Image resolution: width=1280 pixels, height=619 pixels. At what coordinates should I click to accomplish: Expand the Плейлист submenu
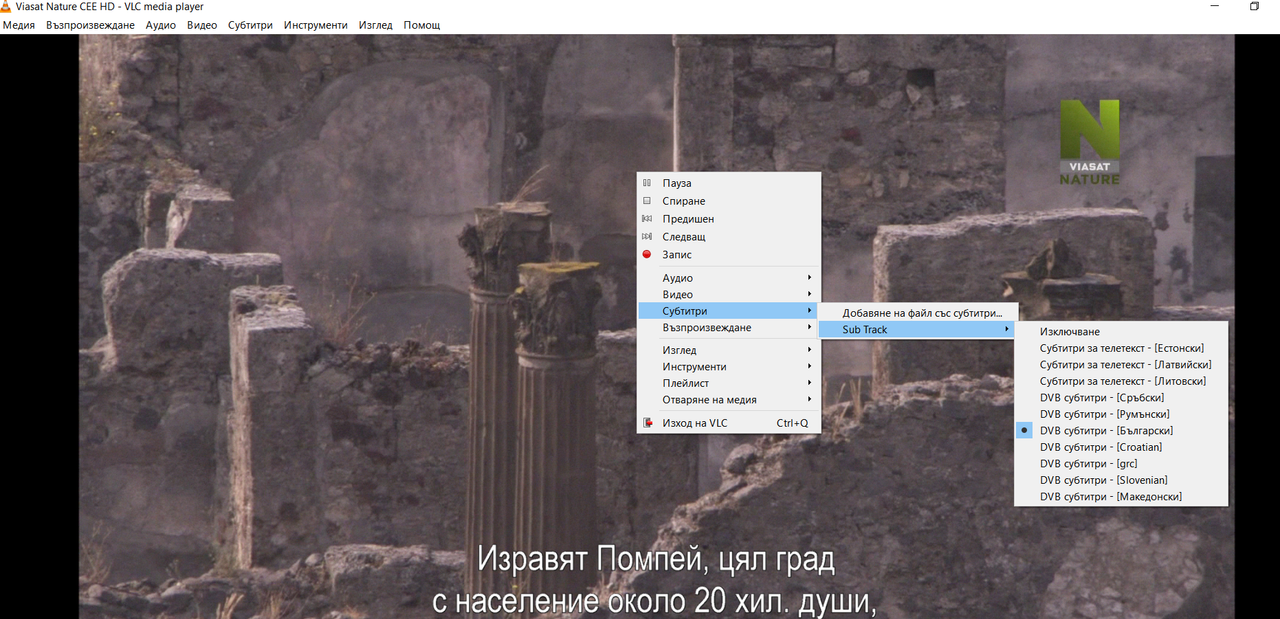click(728, 383)
